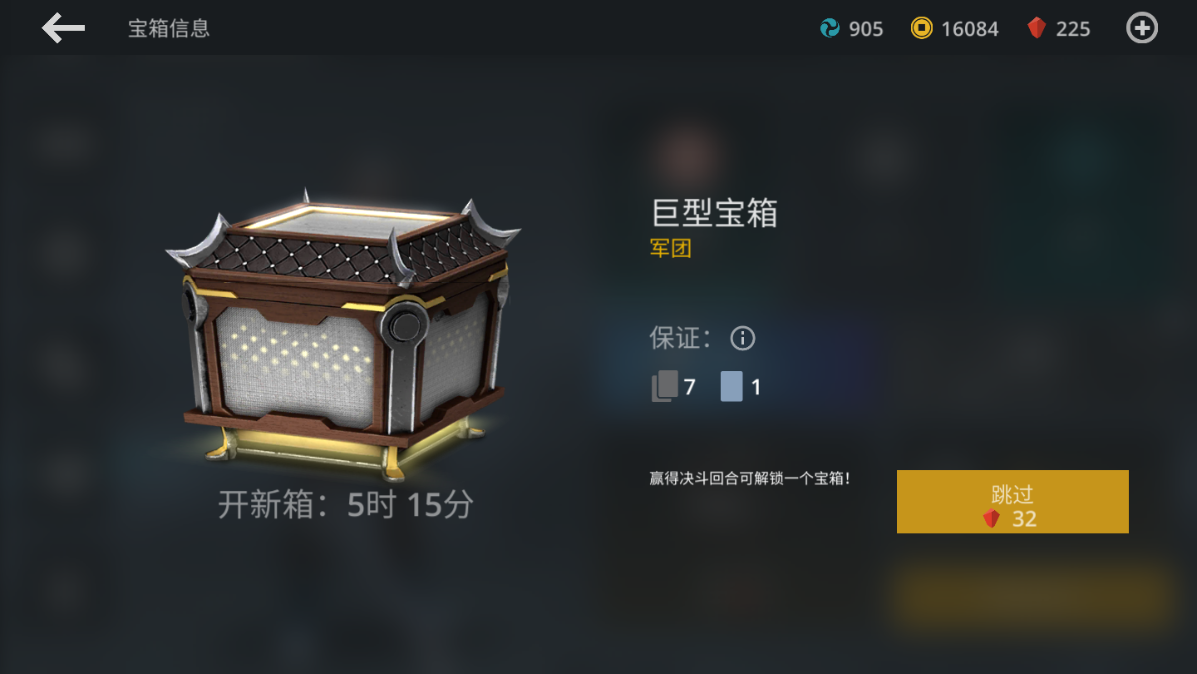Tap the blue card icon showing 1

[x=731, y=386]
